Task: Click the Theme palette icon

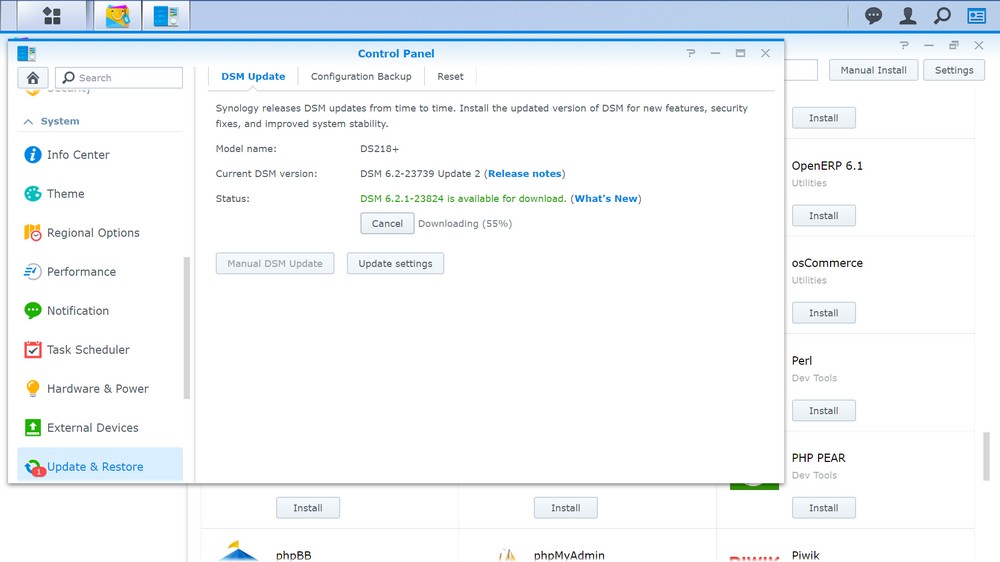Action: tap(33, 193)
